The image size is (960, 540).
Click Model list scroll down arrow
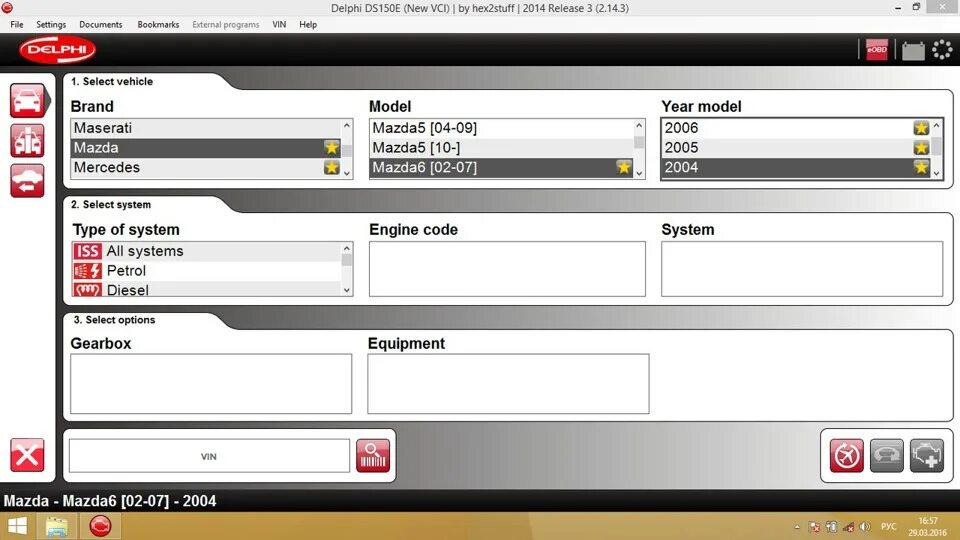(639, 173)
